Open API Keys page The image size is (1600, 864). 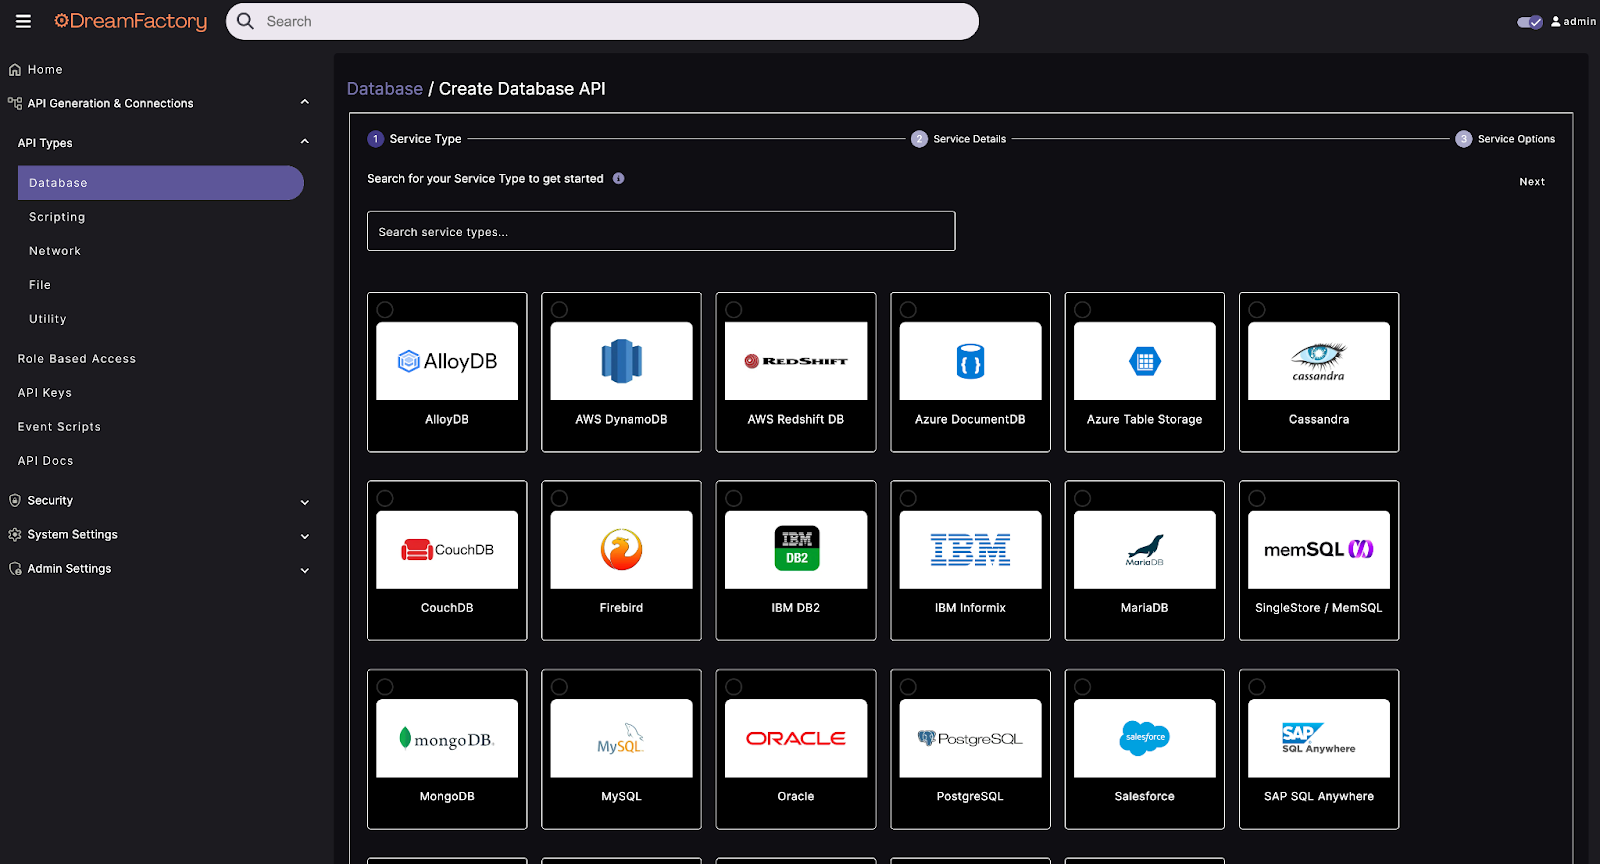(x=45, y=393)
